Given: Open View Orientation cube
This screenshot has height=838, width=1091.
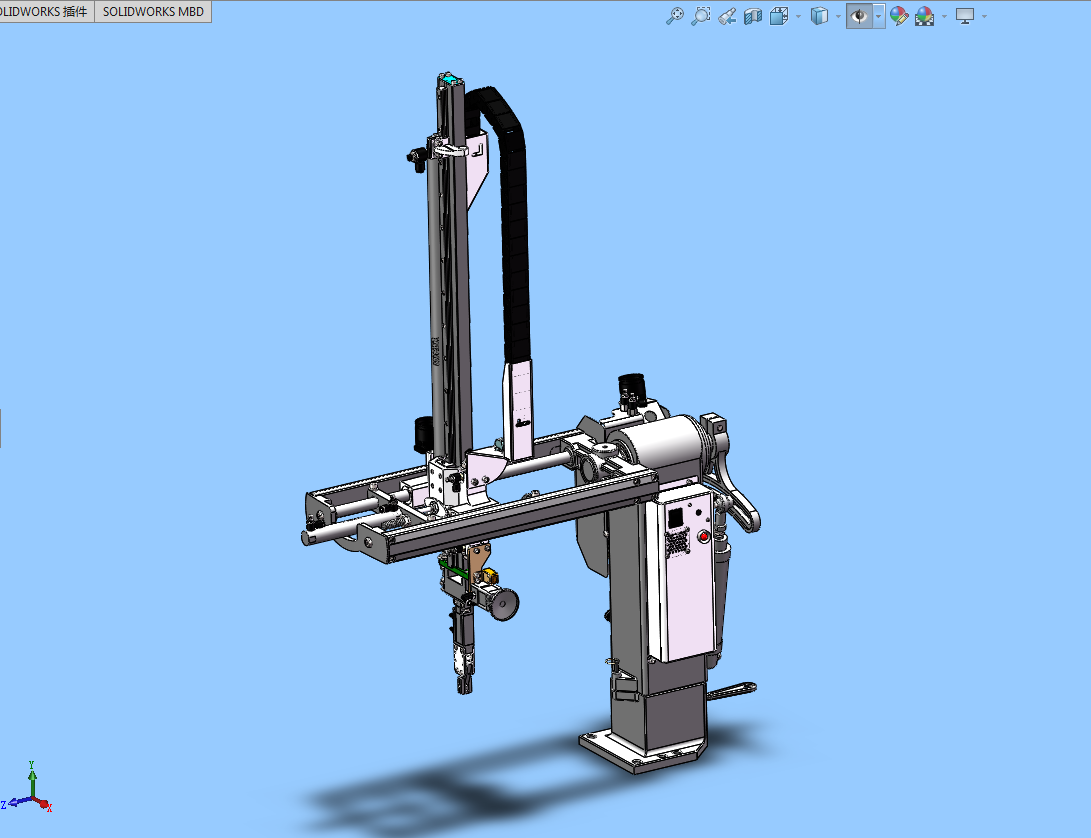Looking at the screenshot, I should point(779,16).
